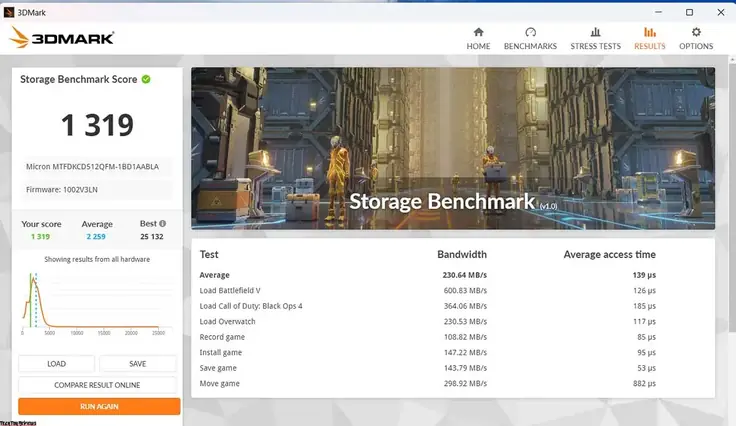Maximize the 3DMark window
This screenshot has width=736, height=426.
tap(690, 12)
